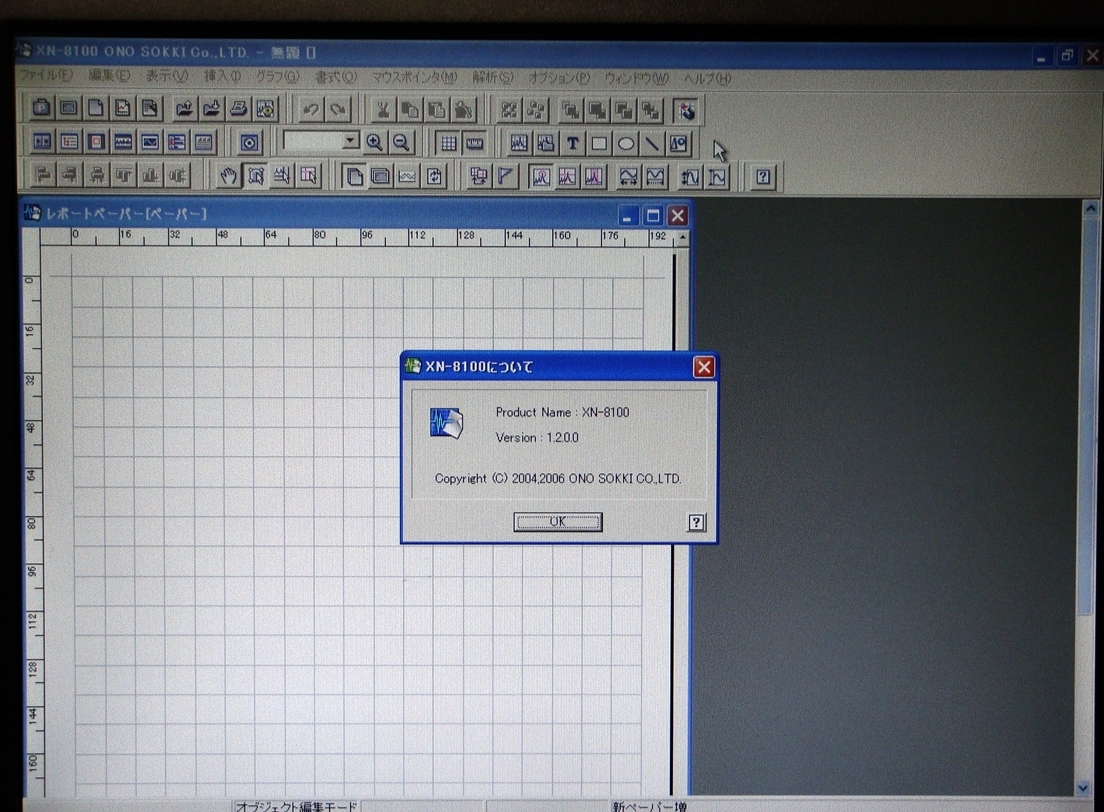Toggle the ruler display button
The height and width of the screenshot is (812, 1104).
(475, 144)
